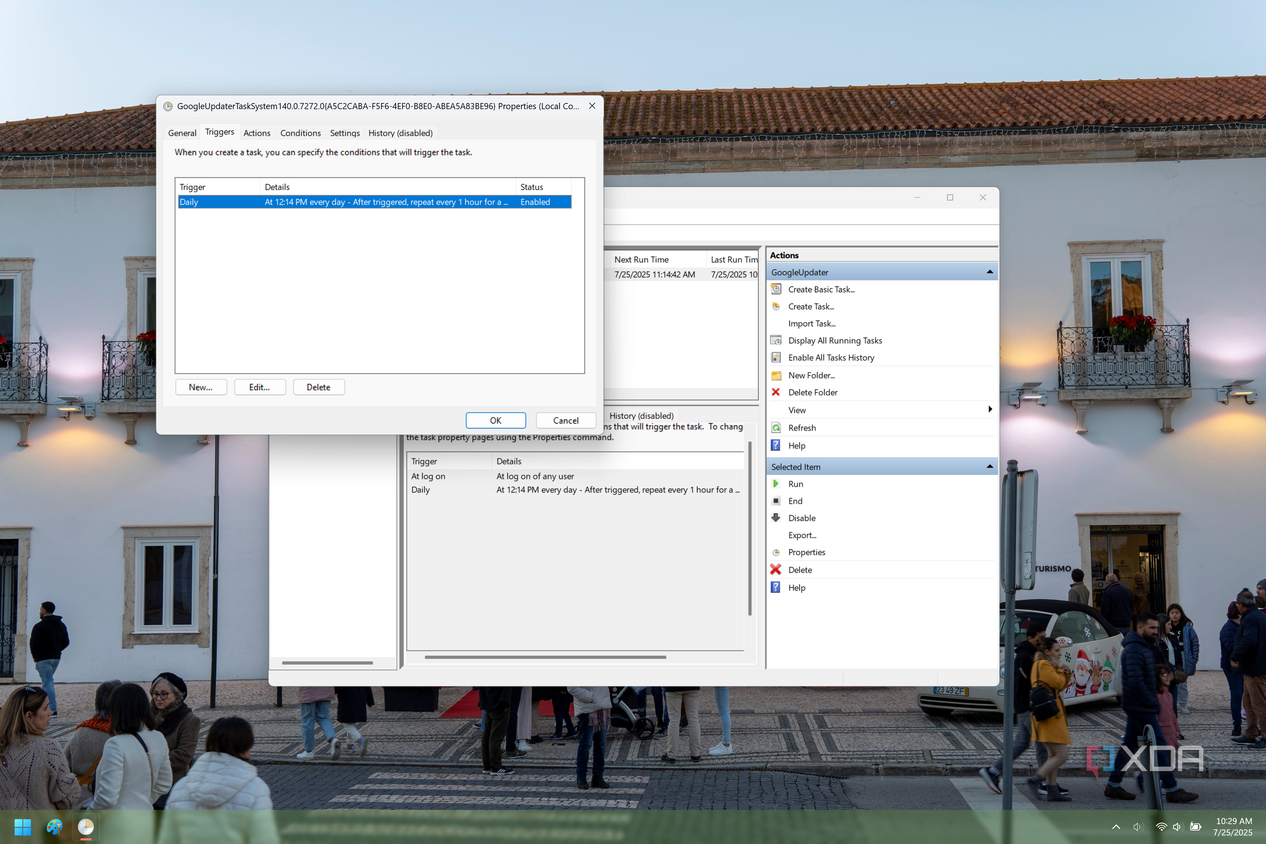This screenshot has width=1266, height=844.
Task: Click the Details column header in dialog
Action: [388, 187]
